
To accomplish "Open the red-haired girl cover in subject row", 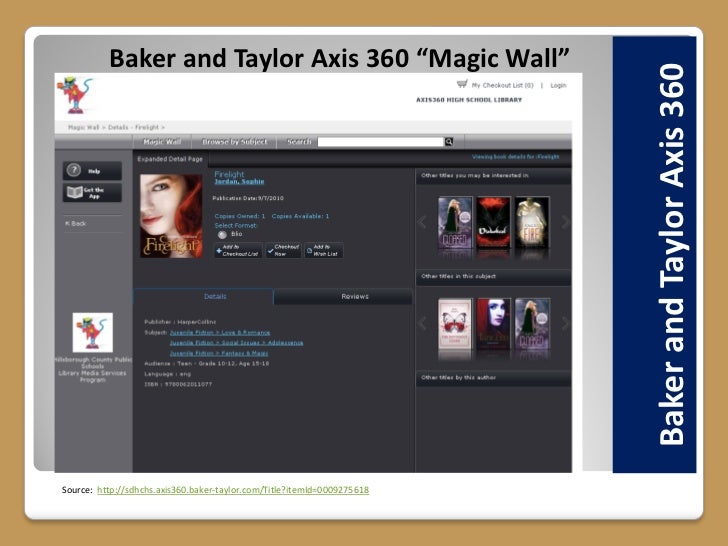I will coord(494,324).
